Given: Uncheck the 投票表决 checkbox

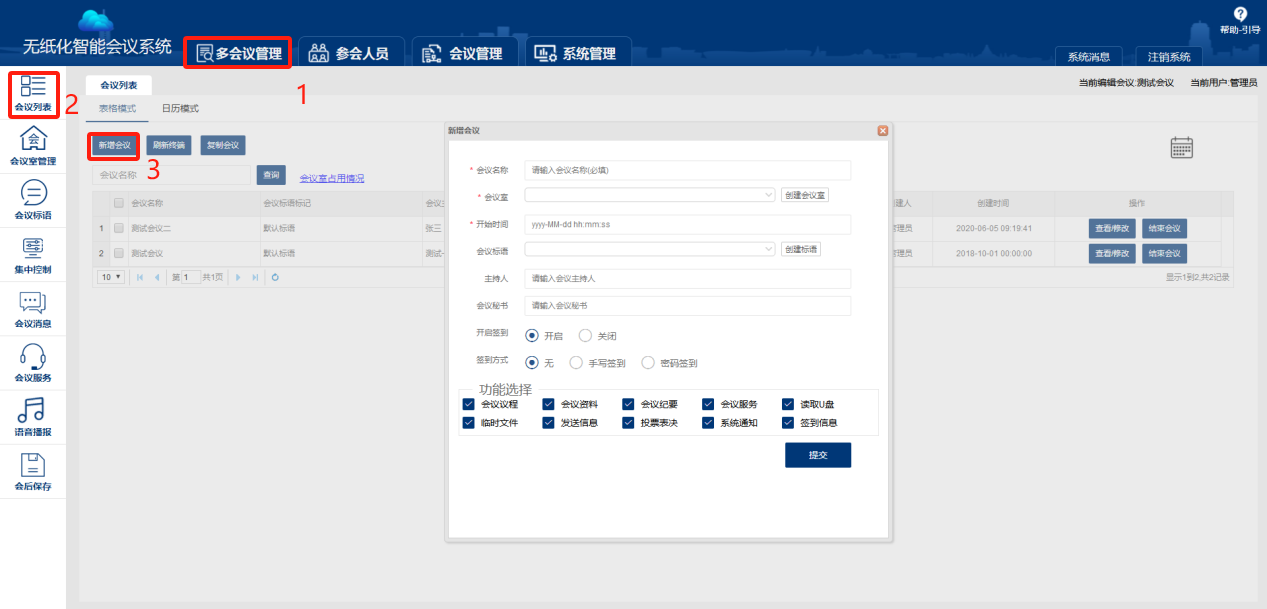Looking at the screenshot, I should 628,422.
